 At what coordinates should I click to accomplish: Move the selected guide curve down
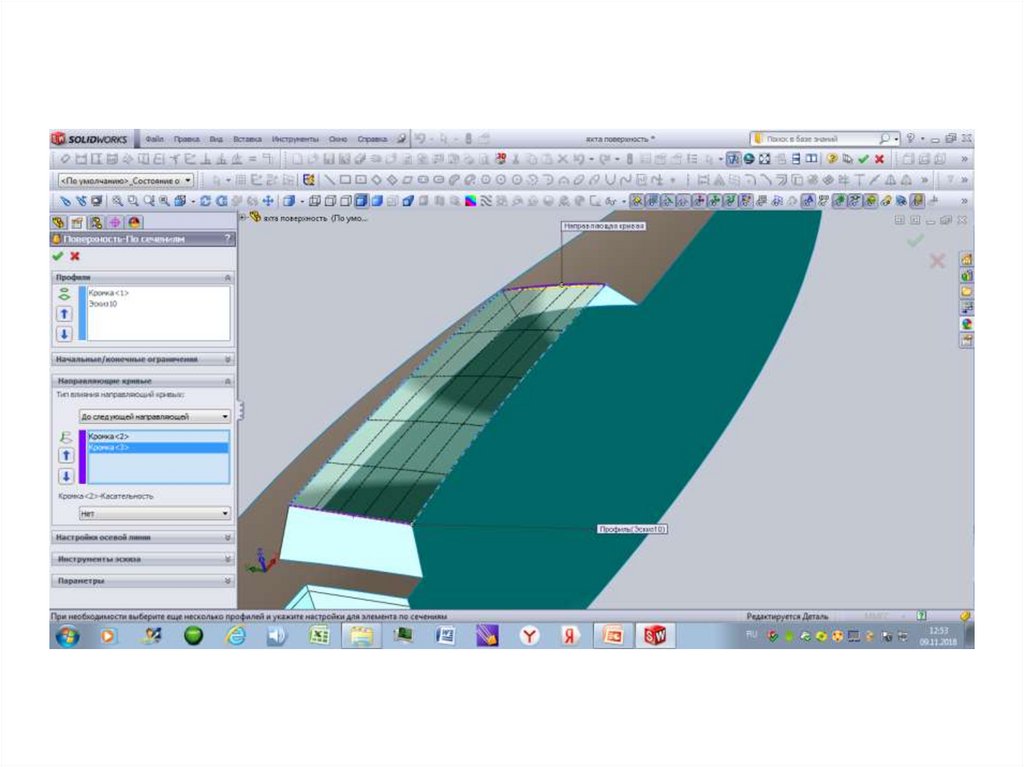click(65, 476)
